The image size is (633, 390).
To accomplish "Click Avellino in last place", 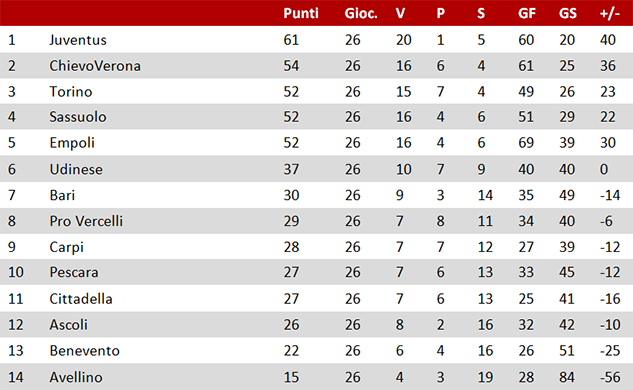I will point(76,377).
